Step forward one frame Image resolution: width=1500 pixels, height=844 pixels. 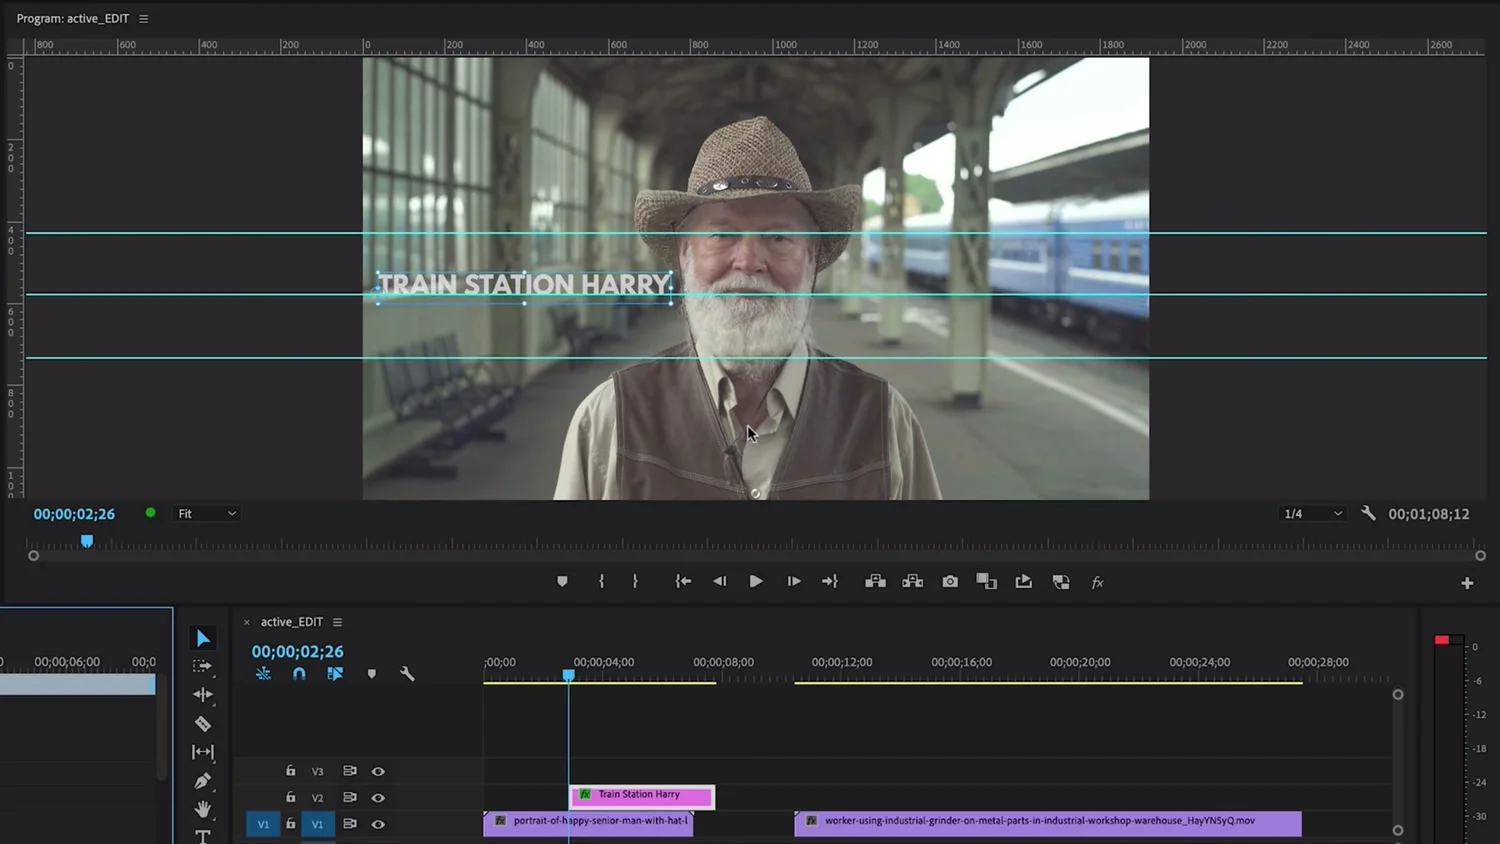pos(793,581)
